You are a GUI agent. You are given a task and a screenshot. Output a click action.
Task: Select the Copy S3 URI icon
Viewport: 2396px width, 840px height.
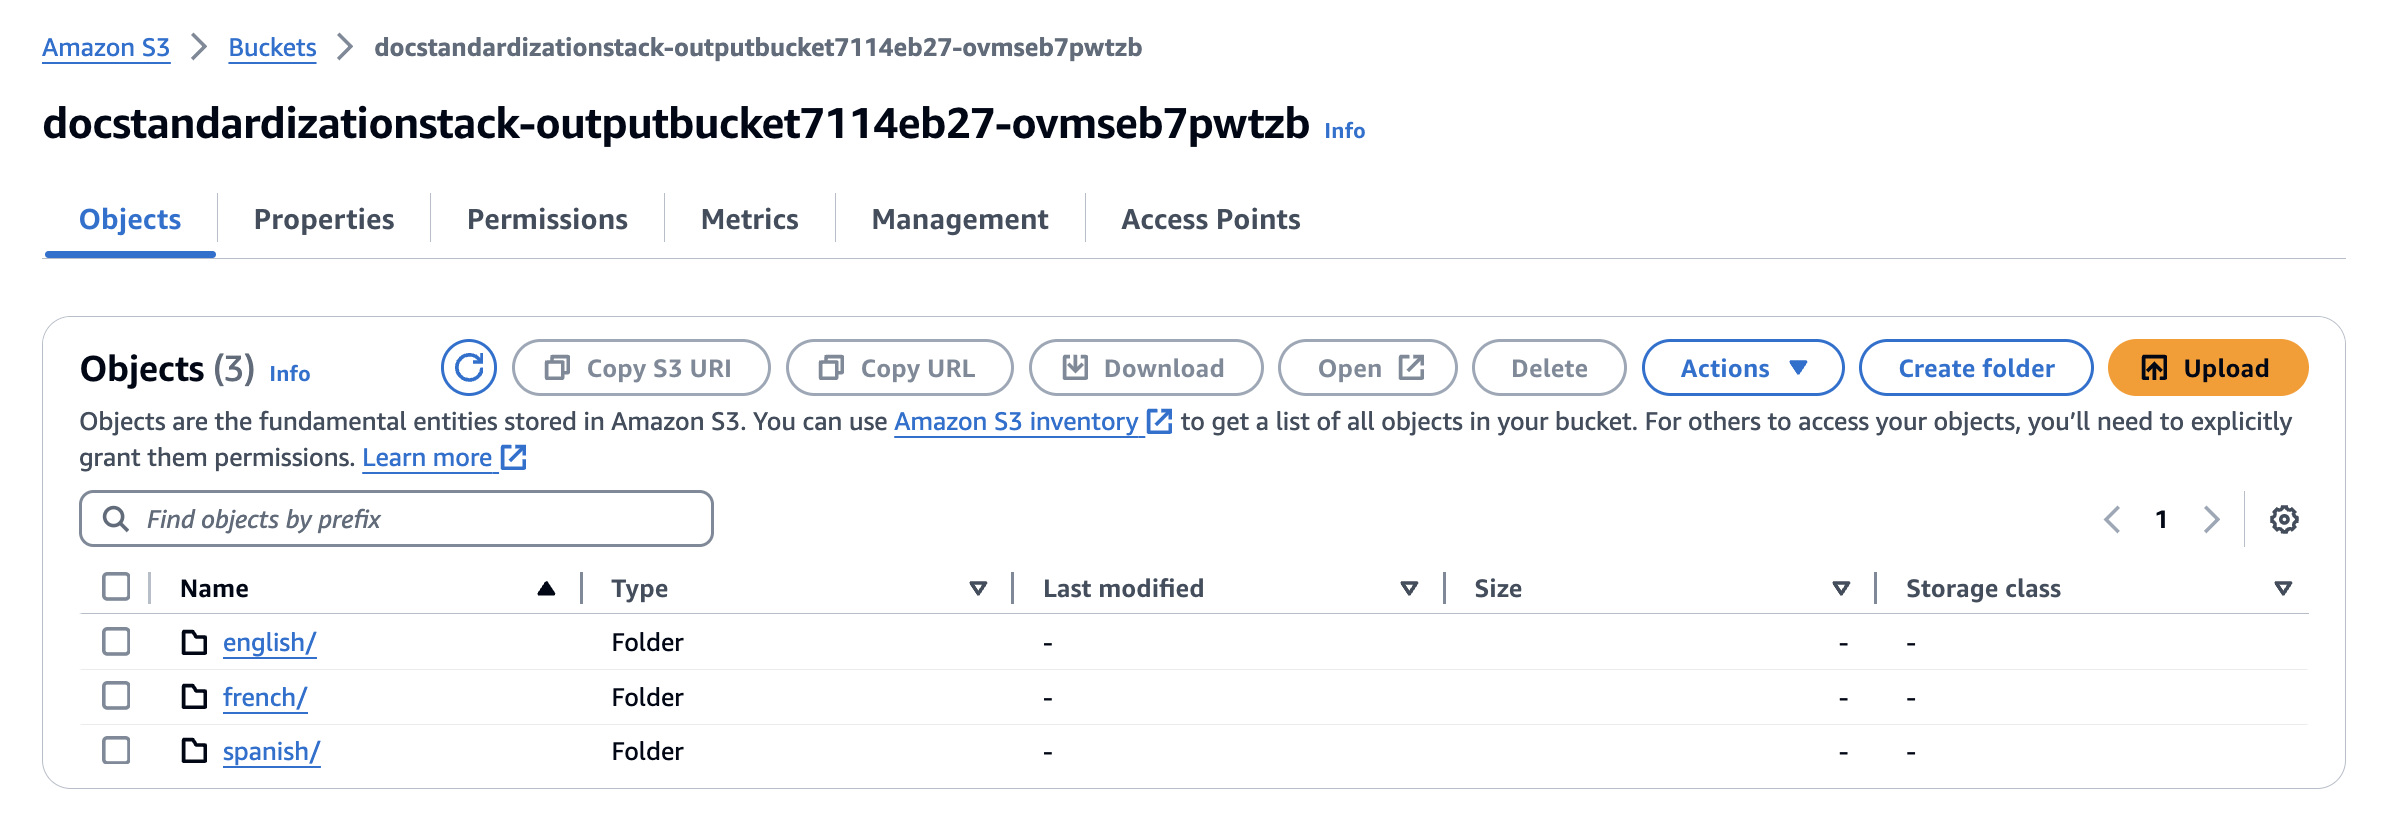[558, 367]
